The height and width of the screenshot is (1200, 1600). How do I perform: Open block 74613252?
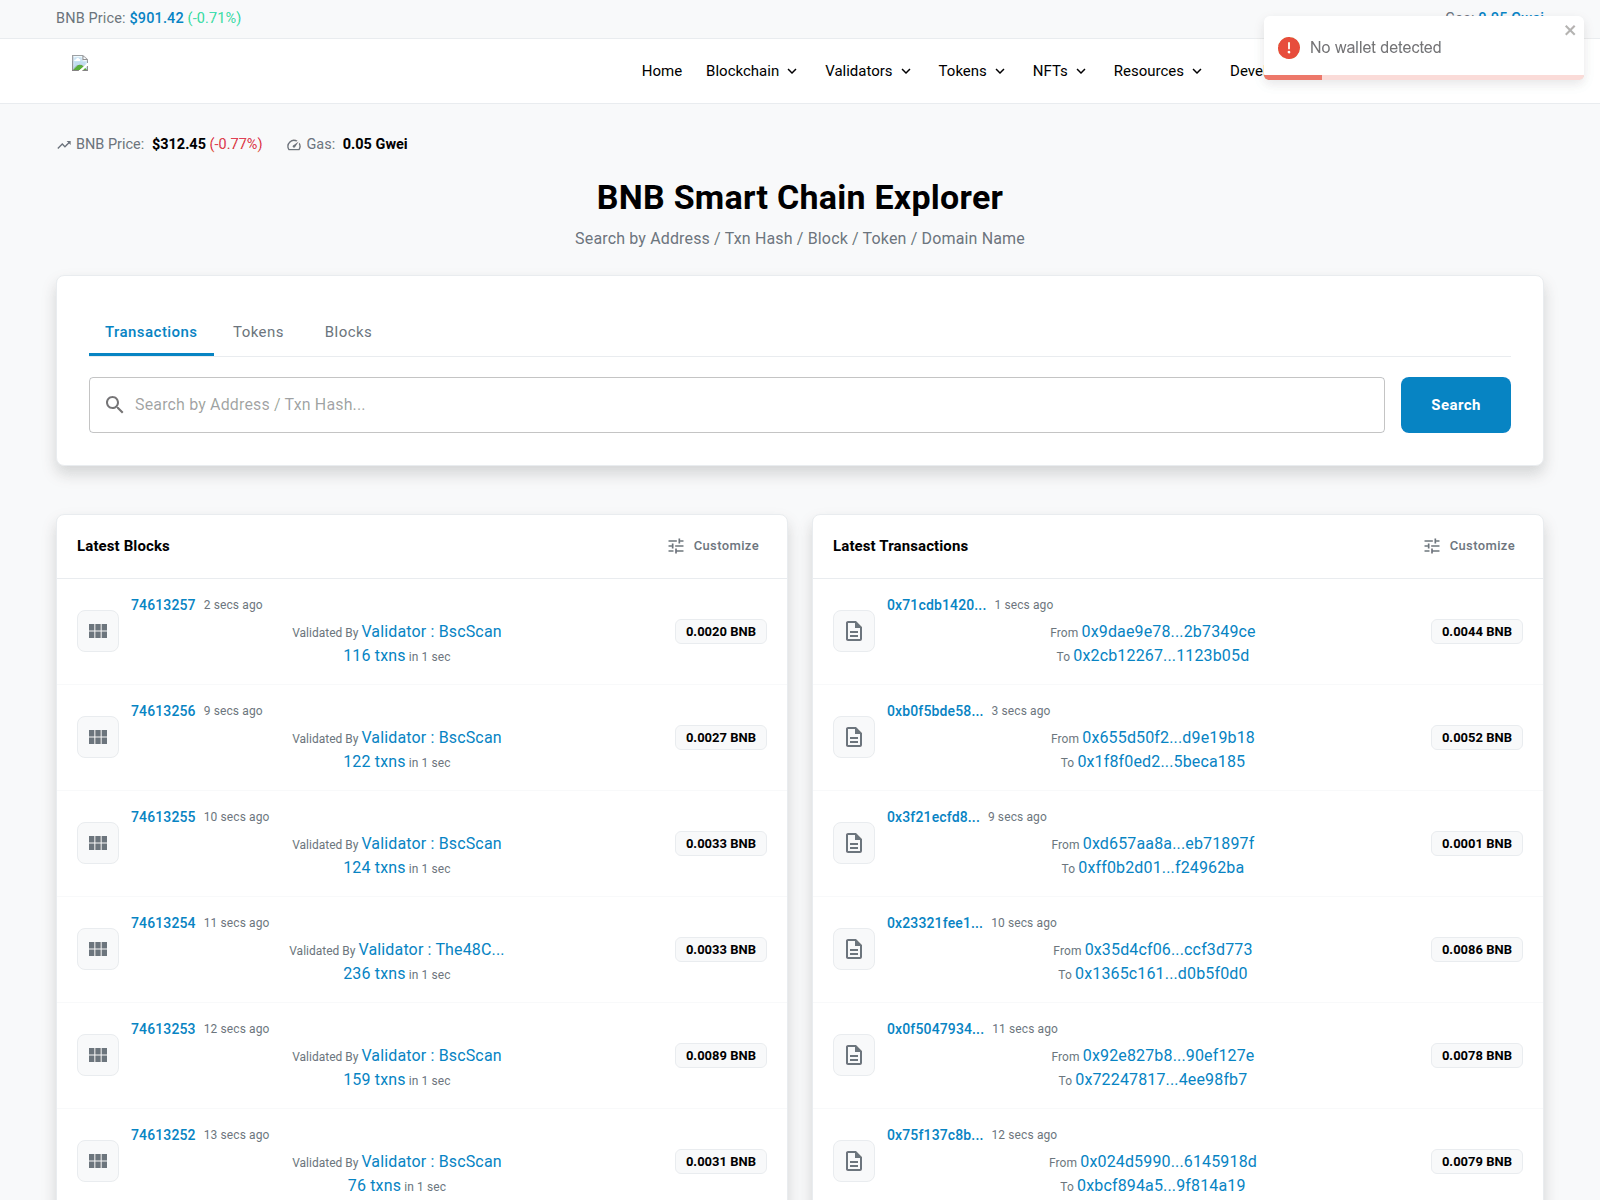pyautogui.click(x=163, y=1135)
